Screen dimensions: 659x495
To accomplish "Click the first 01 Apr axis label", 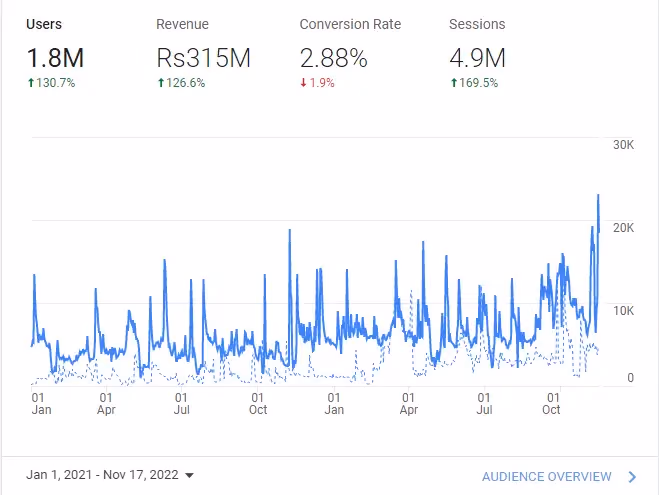I will click(x=106, y=403).
